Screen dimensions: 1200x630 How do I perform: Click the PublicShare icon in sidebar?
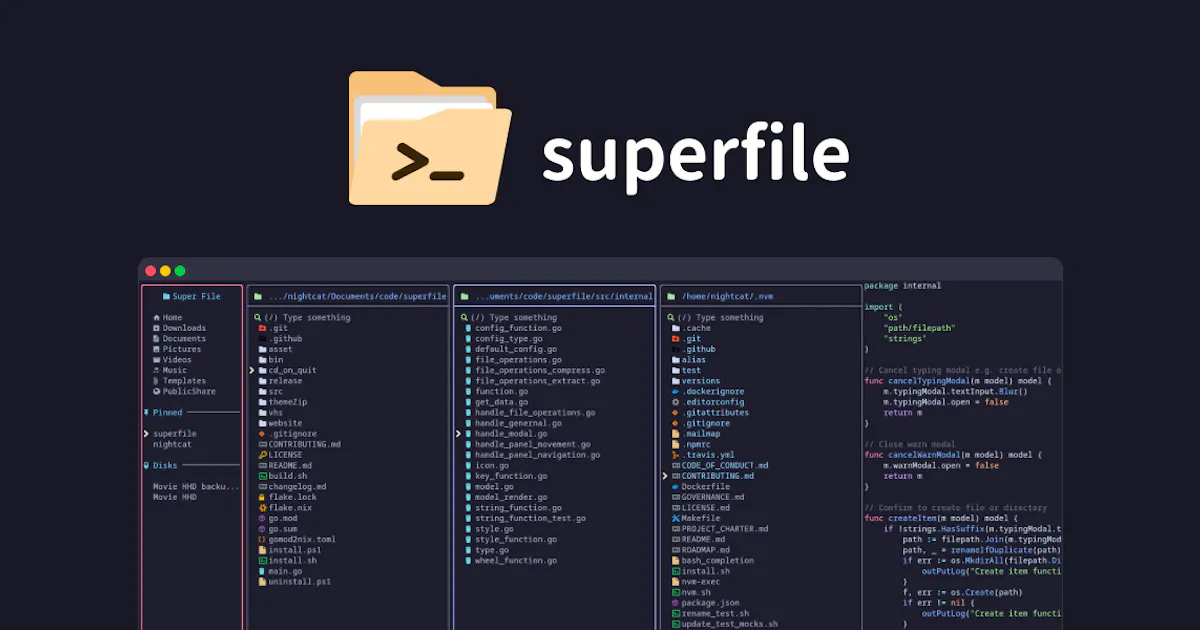click(x=157, y=391)
